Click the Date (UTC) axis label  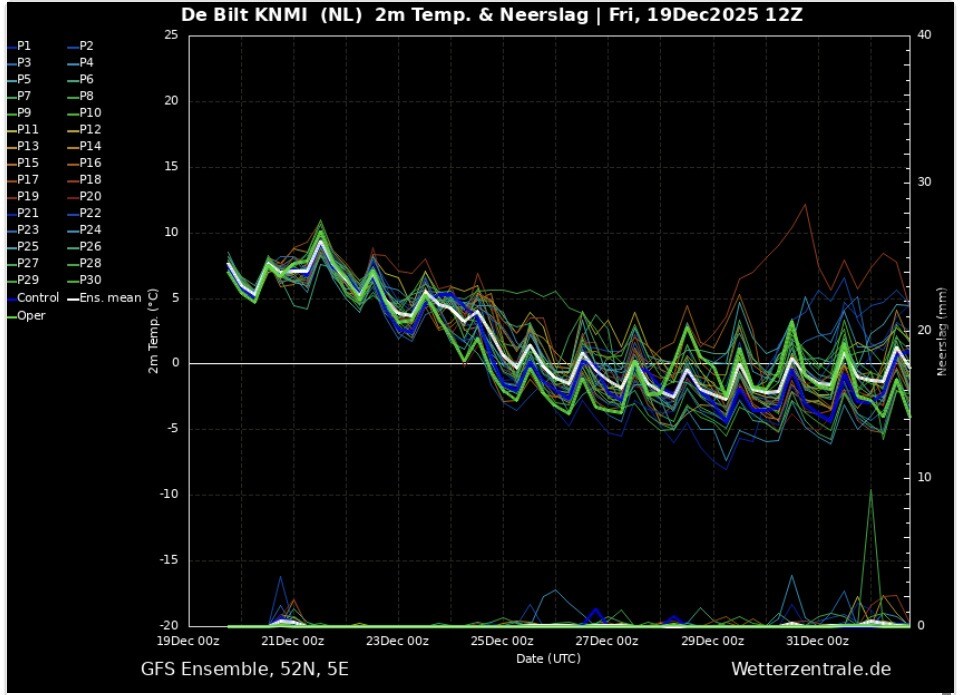tap(548, 659)
